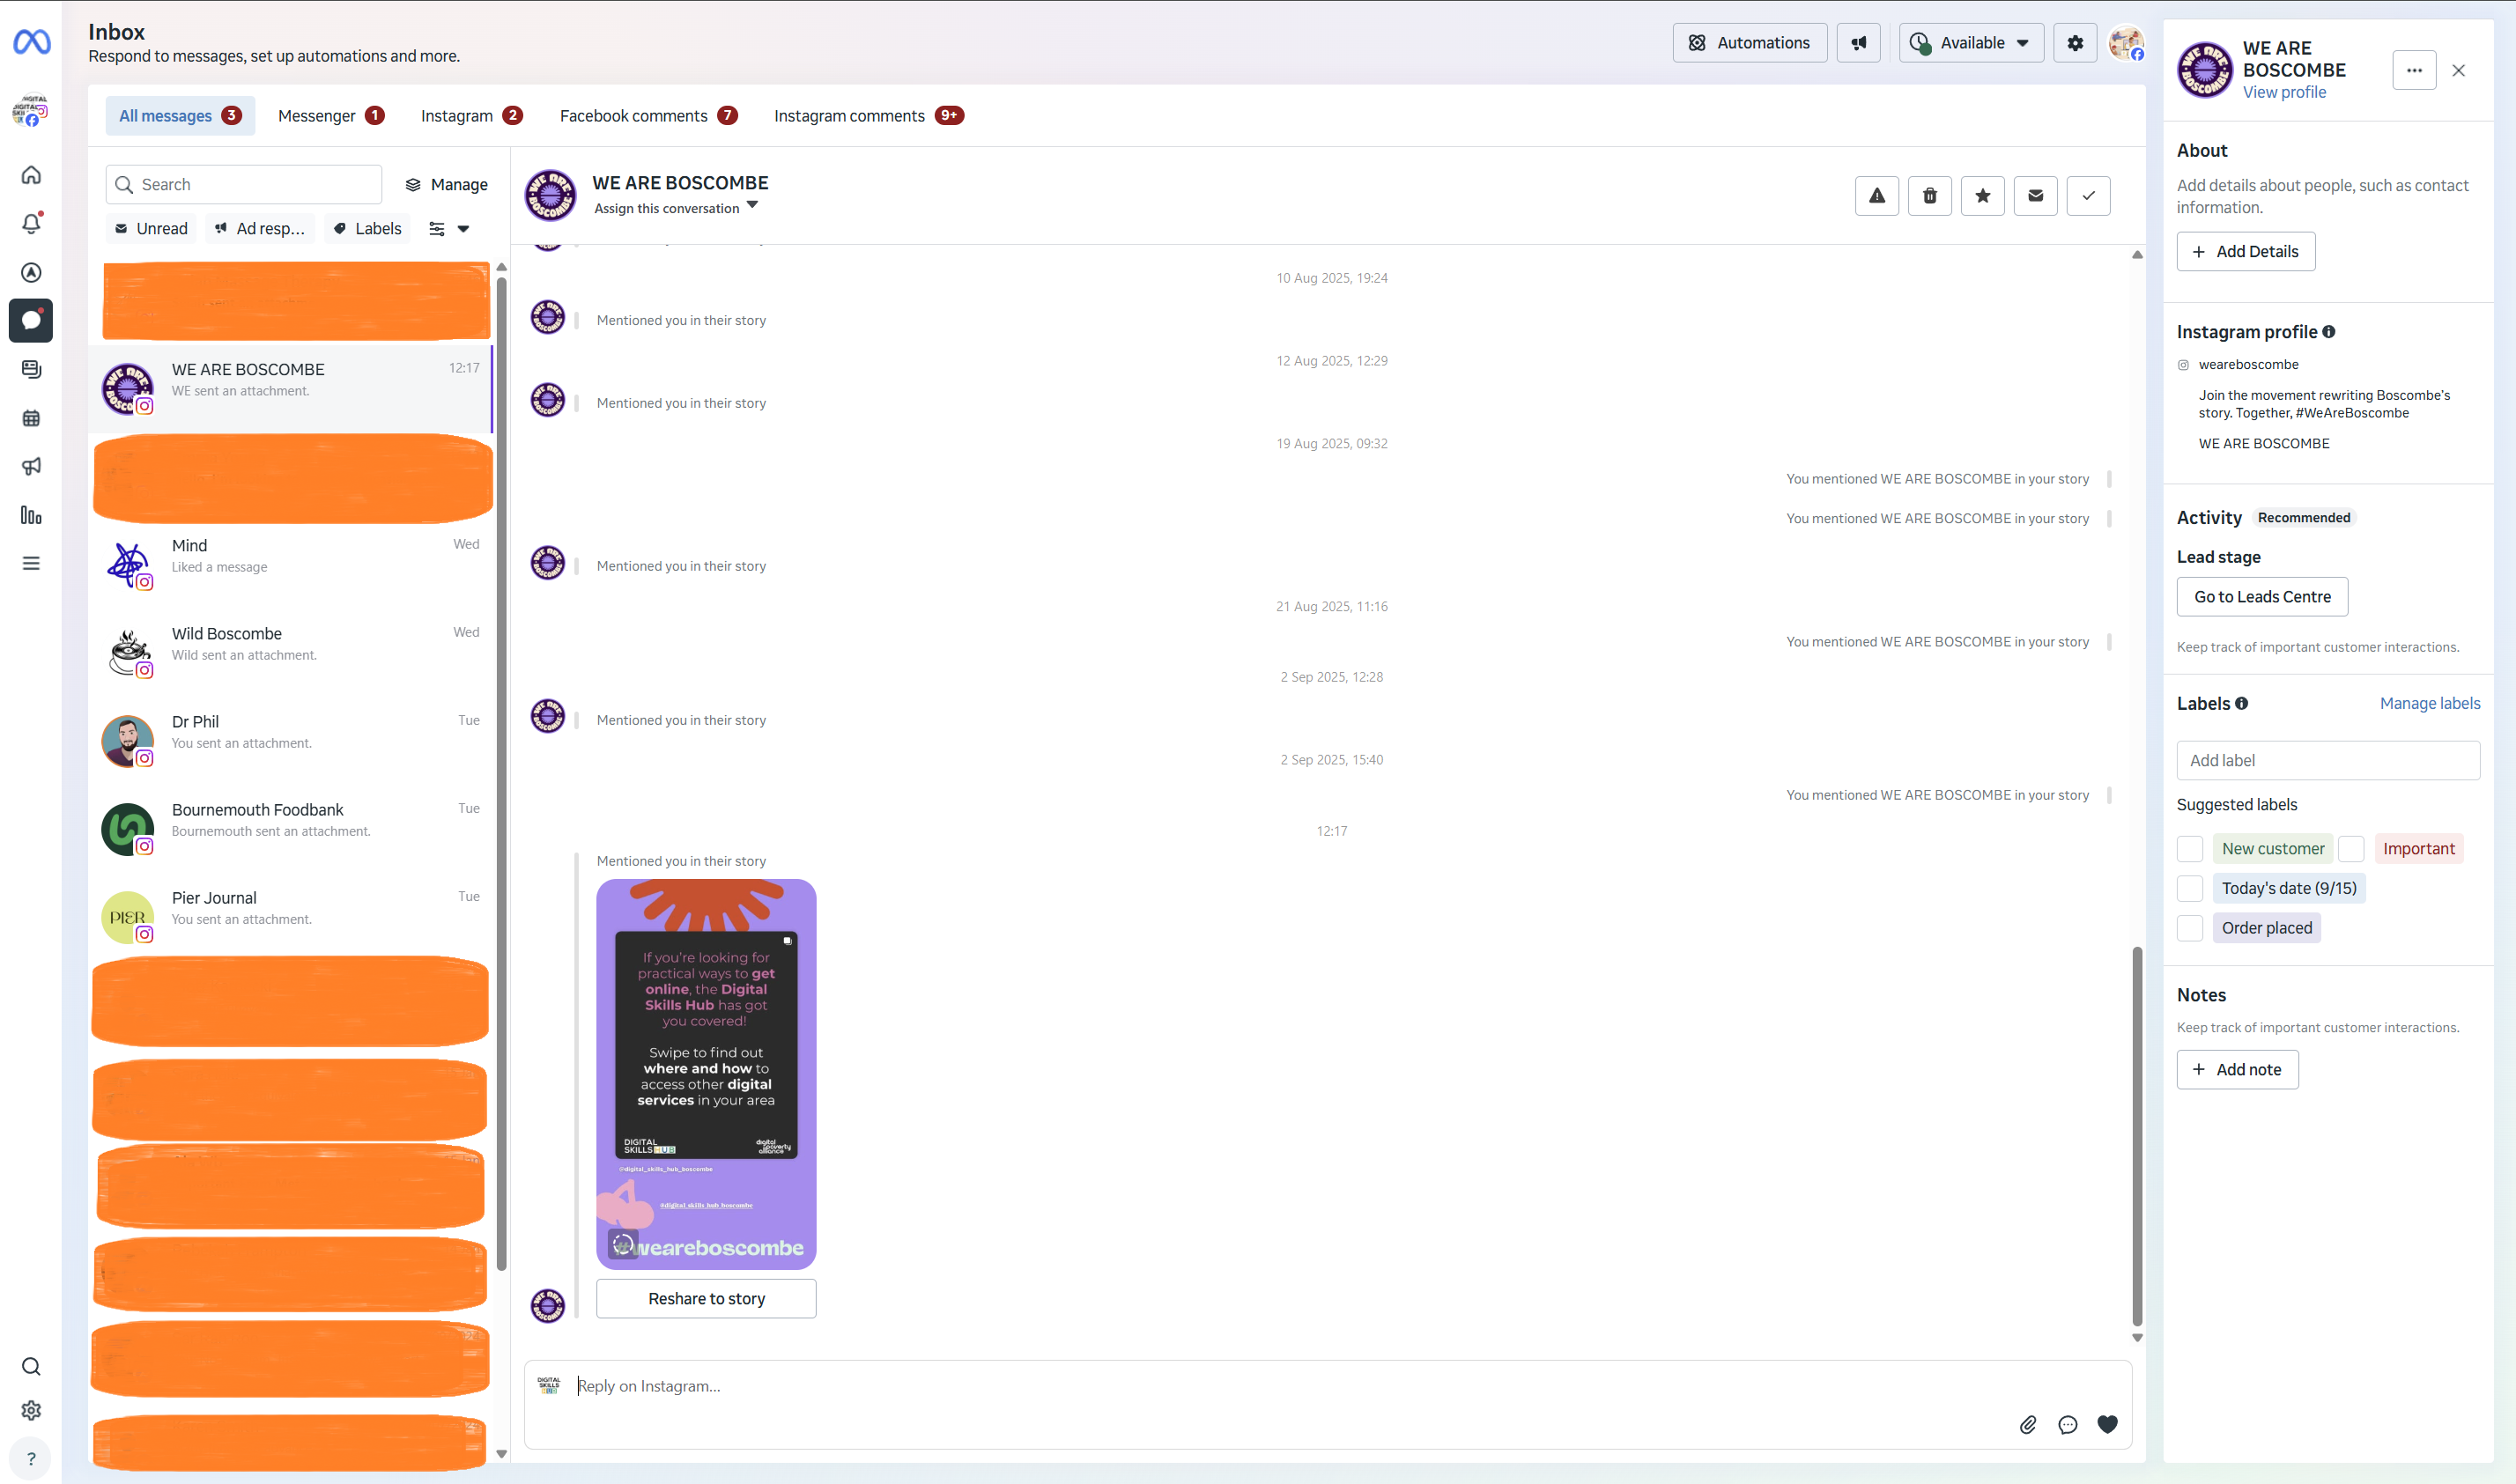Screen dimensions: 2516x1484
Task: Click Go to Leads Centre button
Action: pyautogui.click(x=2262, y=597)
